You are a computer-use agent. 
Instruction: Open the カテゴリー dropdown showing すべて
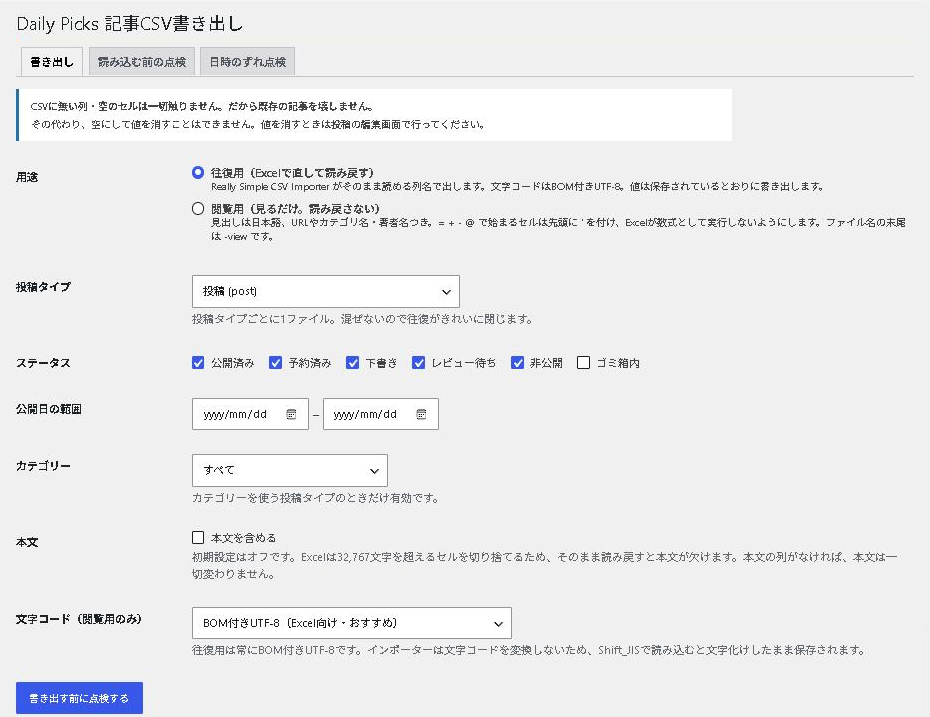pyautogui.click(x=290, y=470)
